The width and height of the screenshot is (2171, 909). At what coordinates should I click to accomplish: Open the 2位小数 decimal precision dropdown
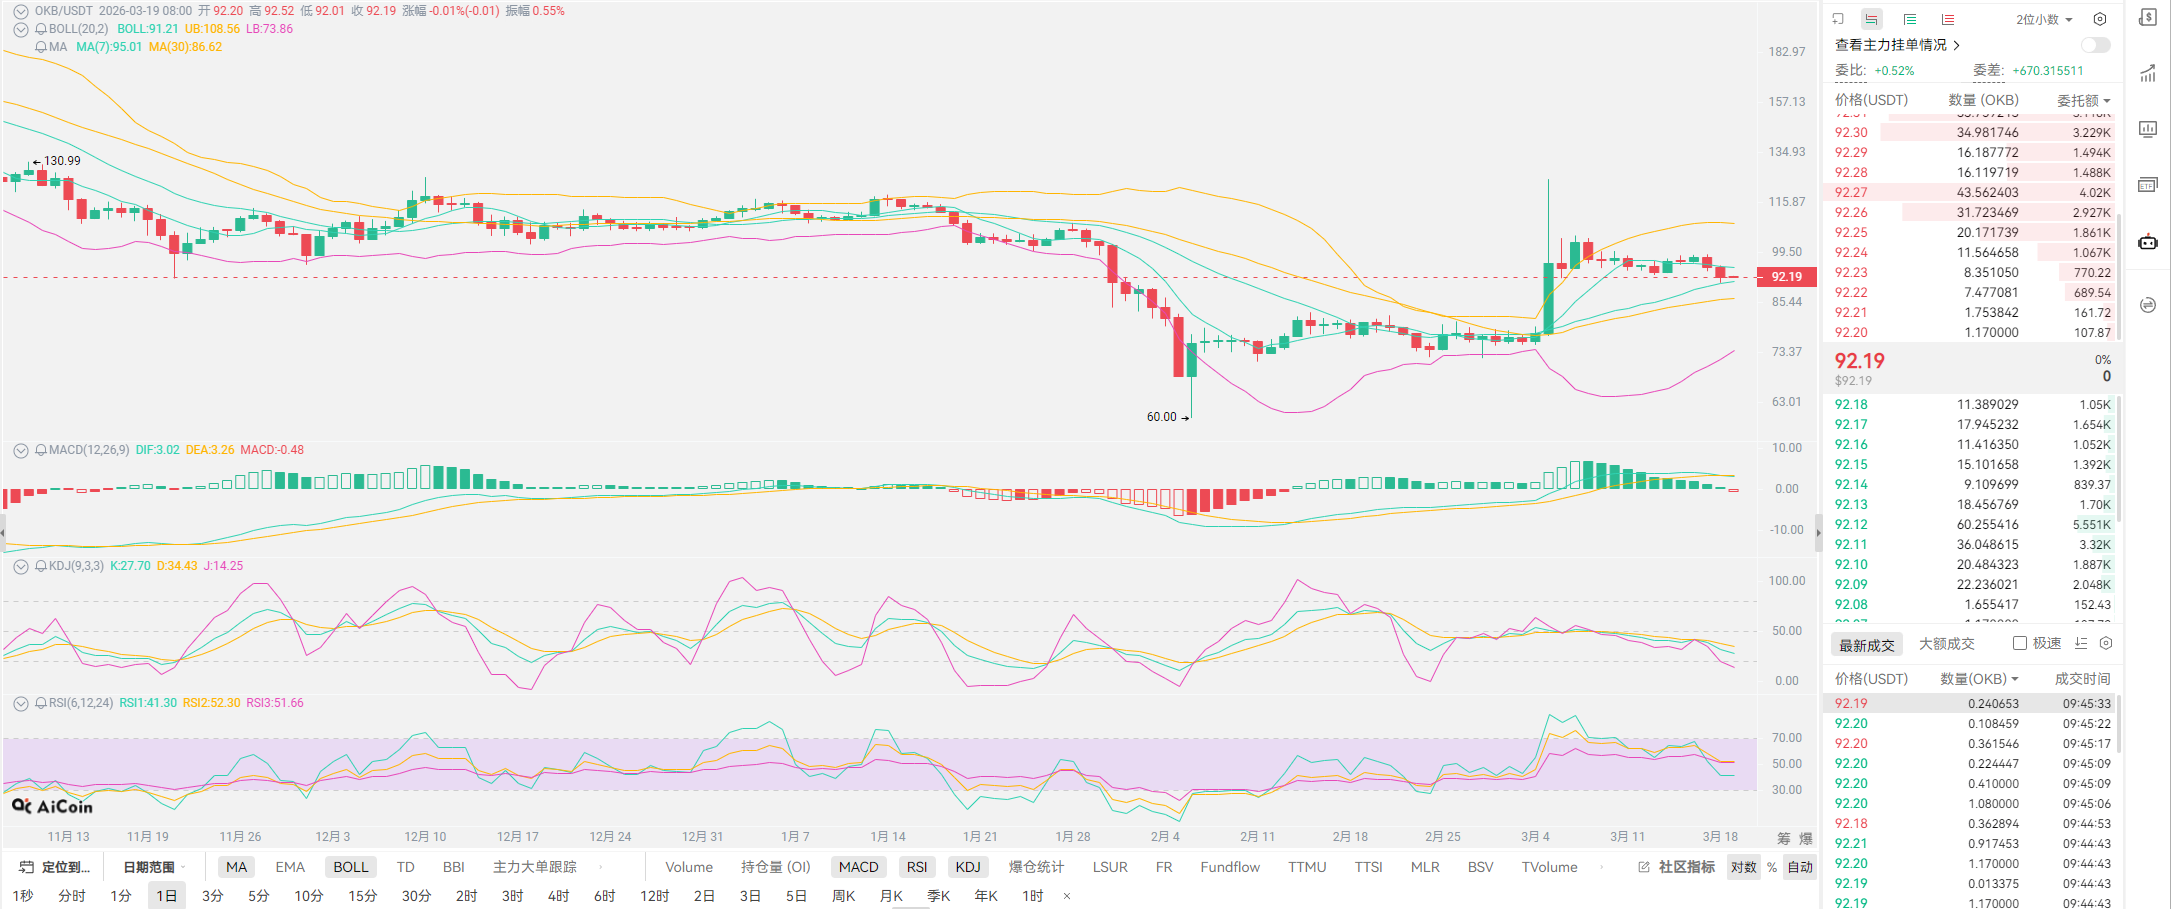coord(2044,19)
